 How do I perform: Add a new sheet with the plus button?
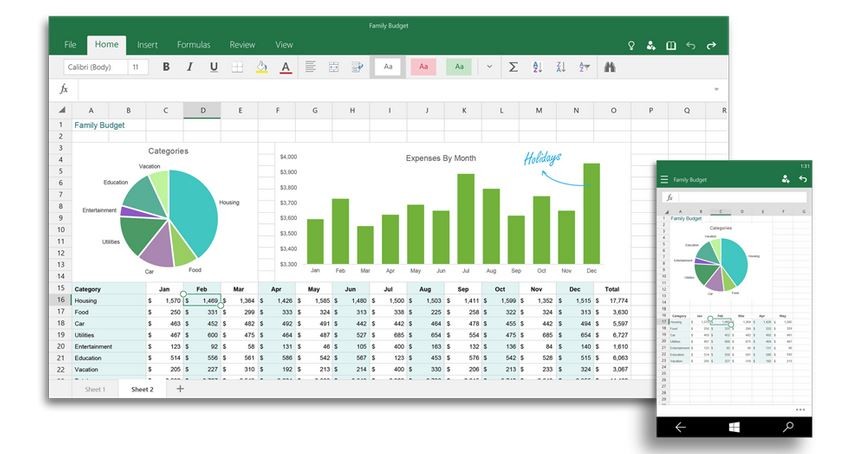tap(180, 388)
